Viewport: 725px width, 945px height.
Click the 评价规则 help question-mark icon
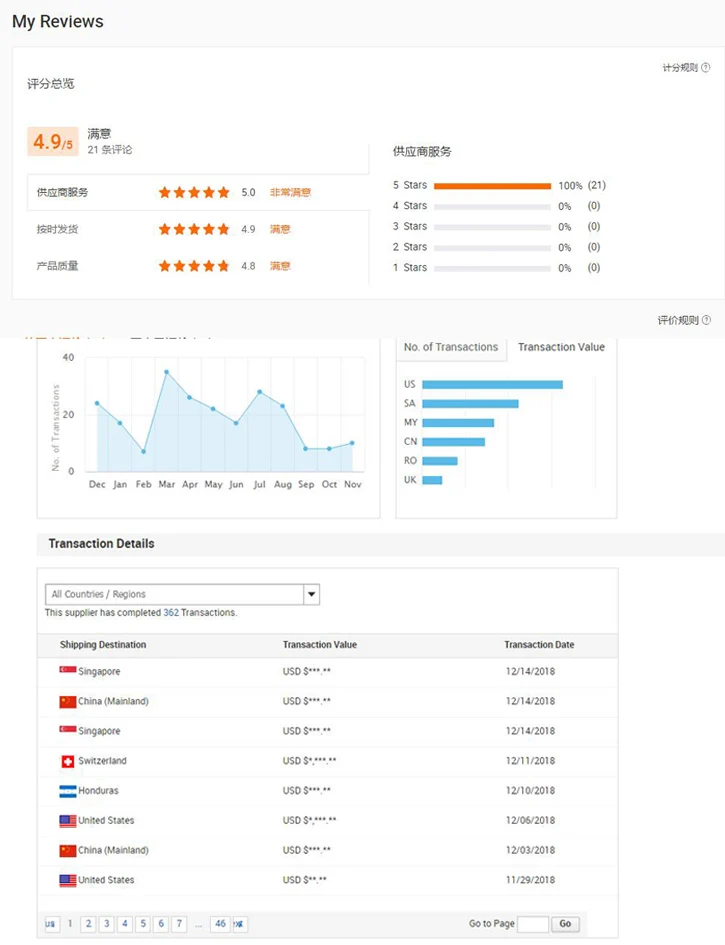[x=706, y=320]
